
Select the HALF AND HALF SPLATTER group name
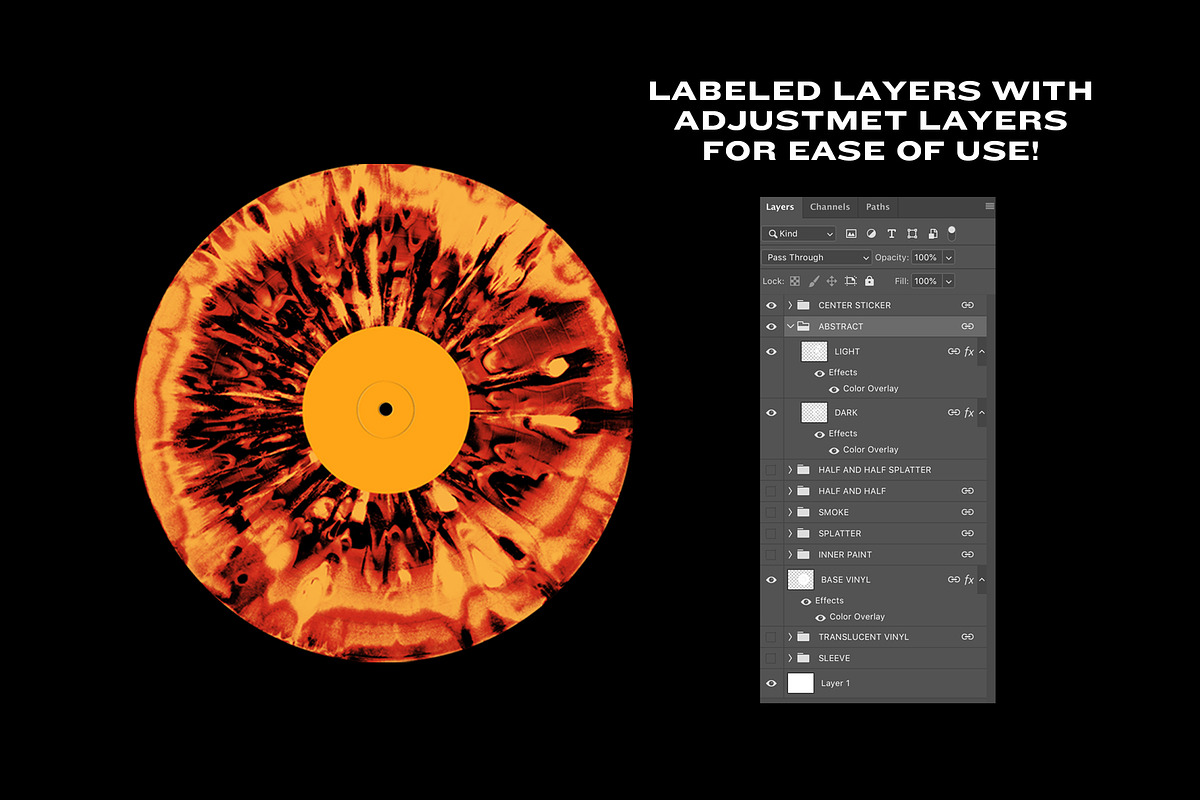click(x=875, y=470)
